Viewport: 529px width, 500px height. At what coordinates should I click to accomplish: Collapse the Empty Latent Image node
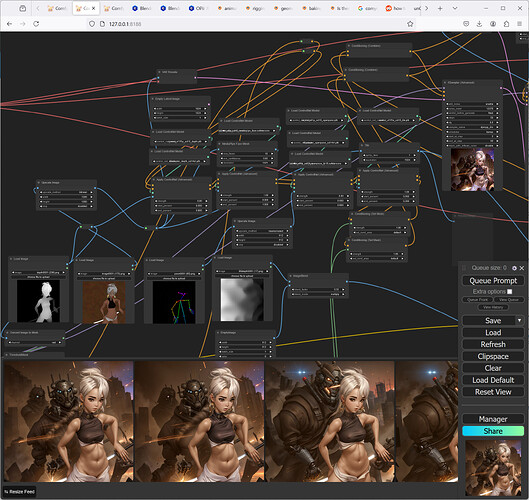(153, 99)
